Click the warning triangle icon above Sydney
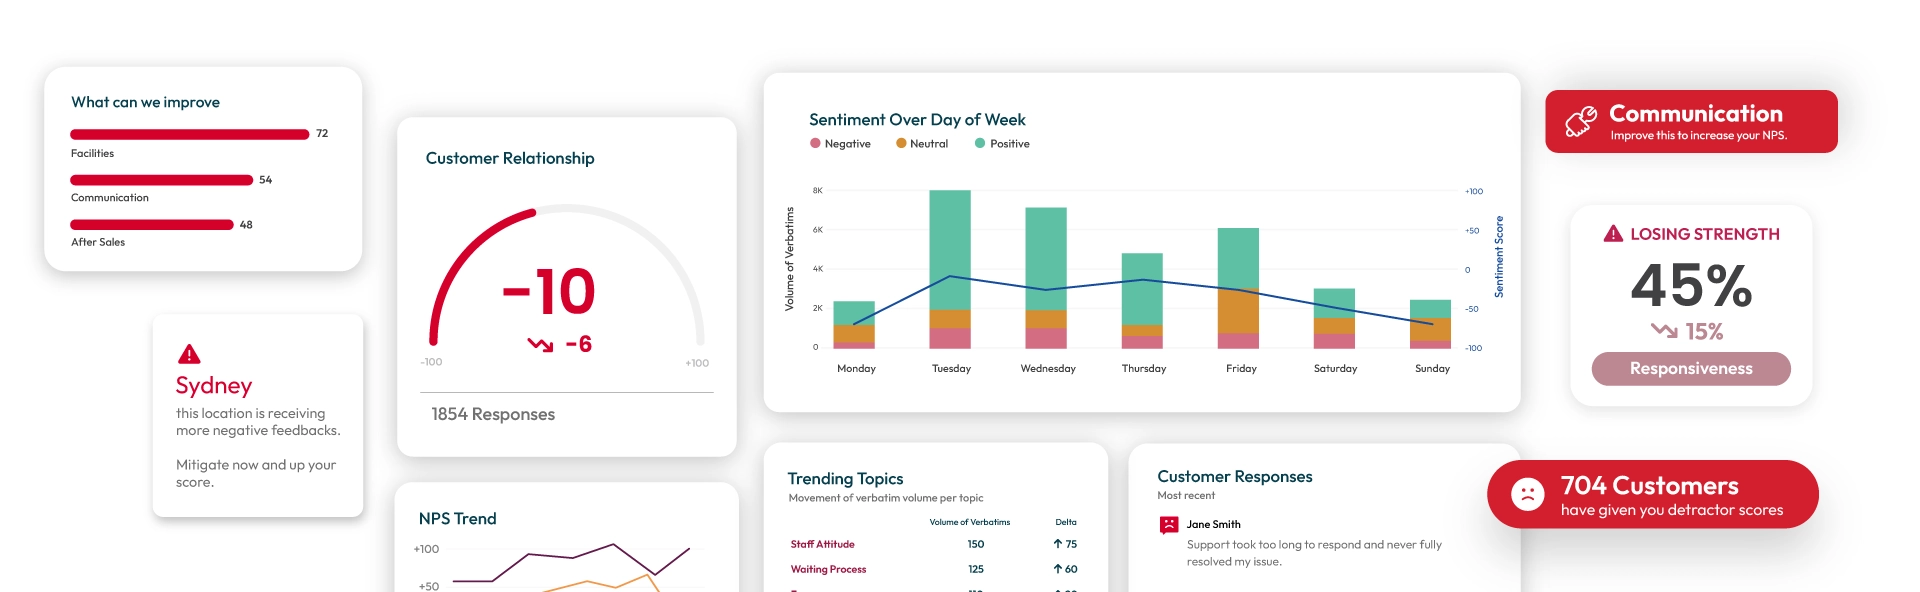Viewport: 1920px width, 592px height. pos(189,354)
